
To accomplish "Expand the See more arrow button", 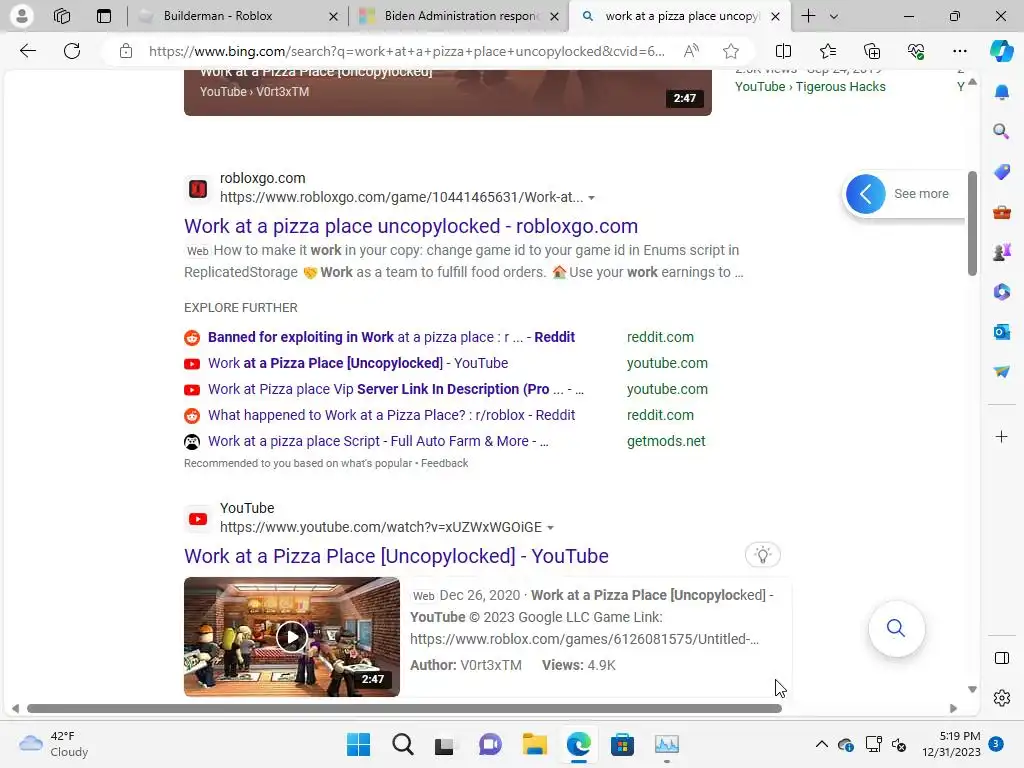I will pyautogui.click(x=865, y=194).
